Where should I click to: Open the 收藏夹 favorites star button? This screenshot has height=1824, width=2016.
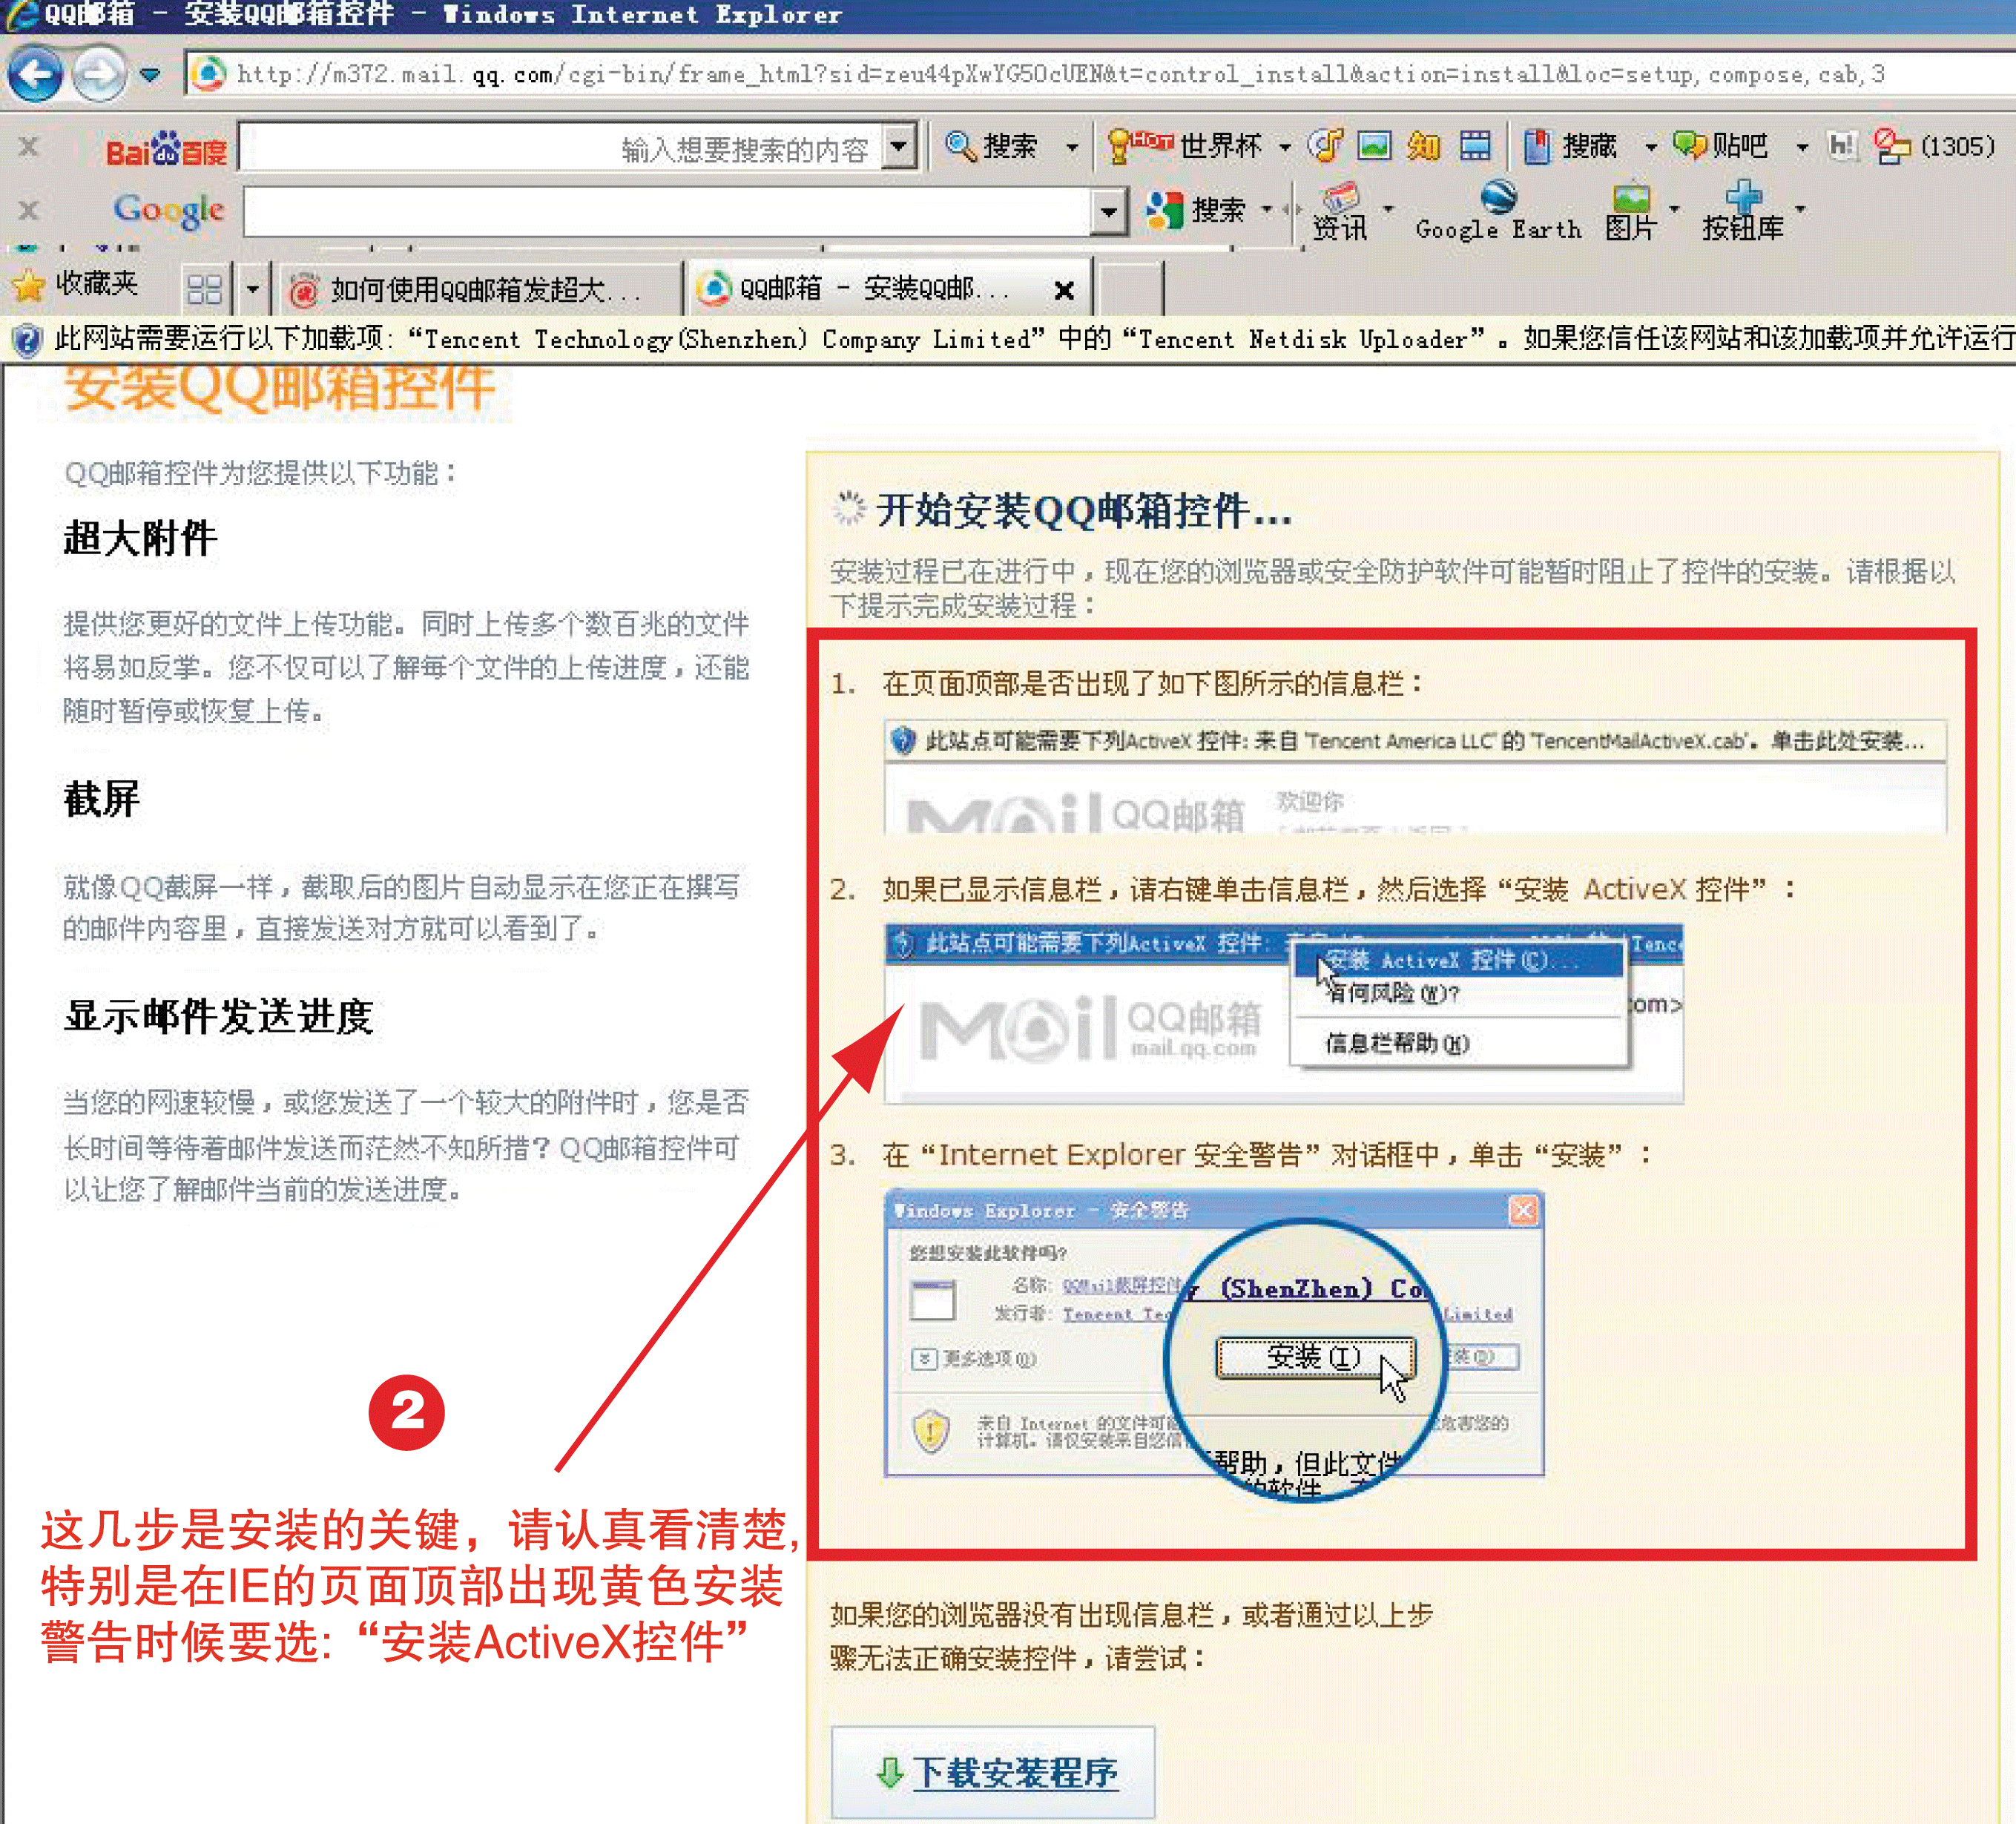74,285
